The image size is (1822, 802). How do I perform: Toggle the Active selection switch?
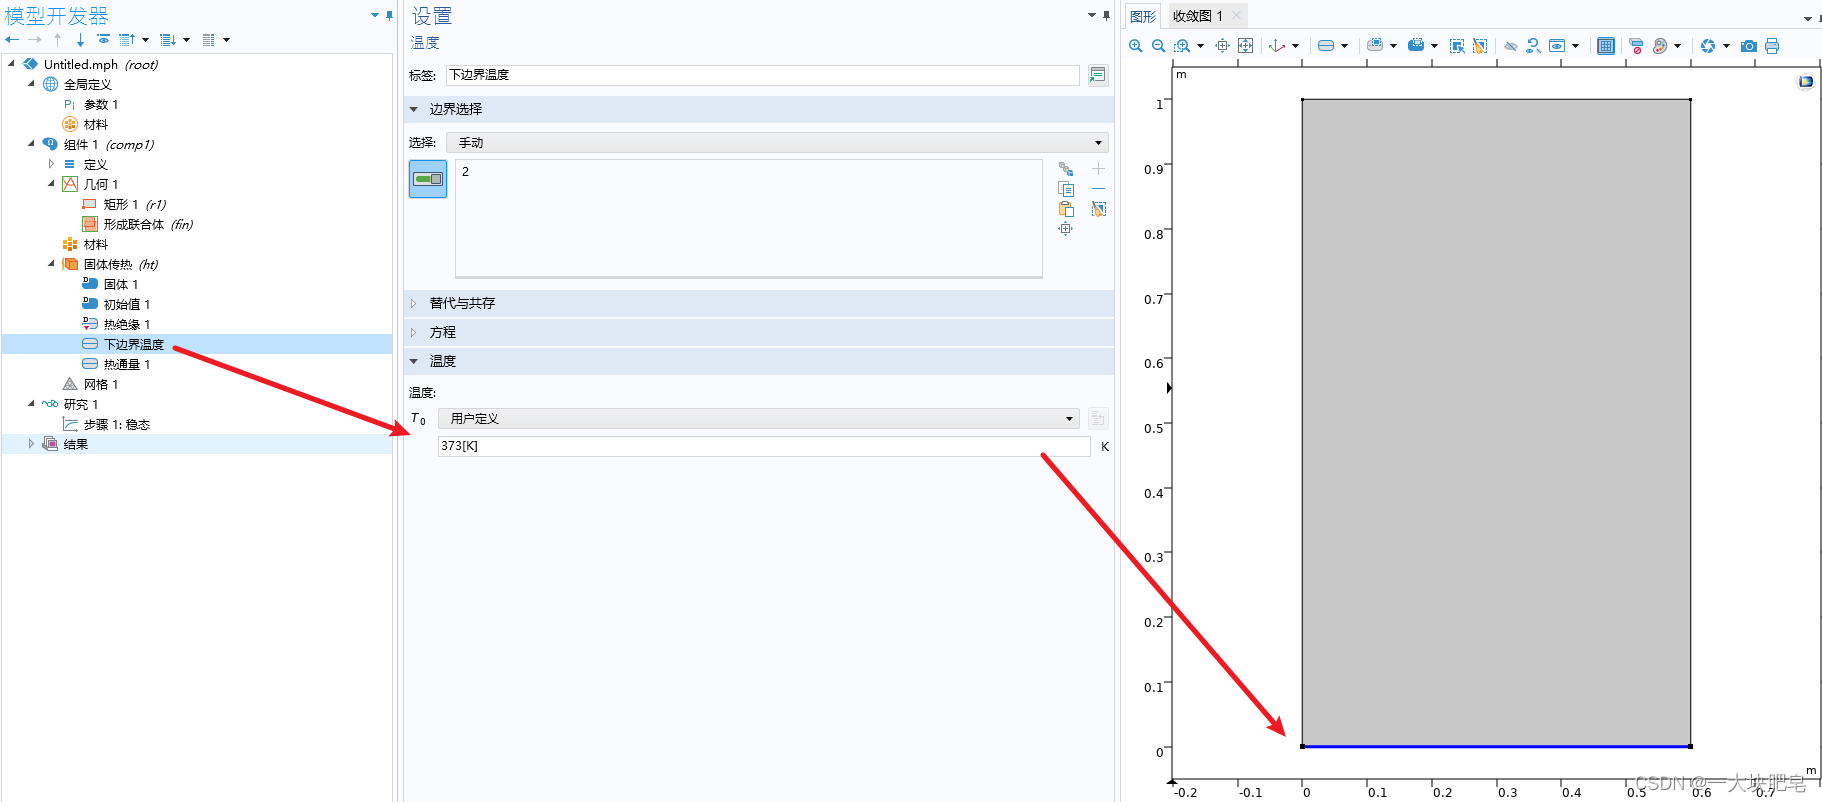(x=428, y=179)
